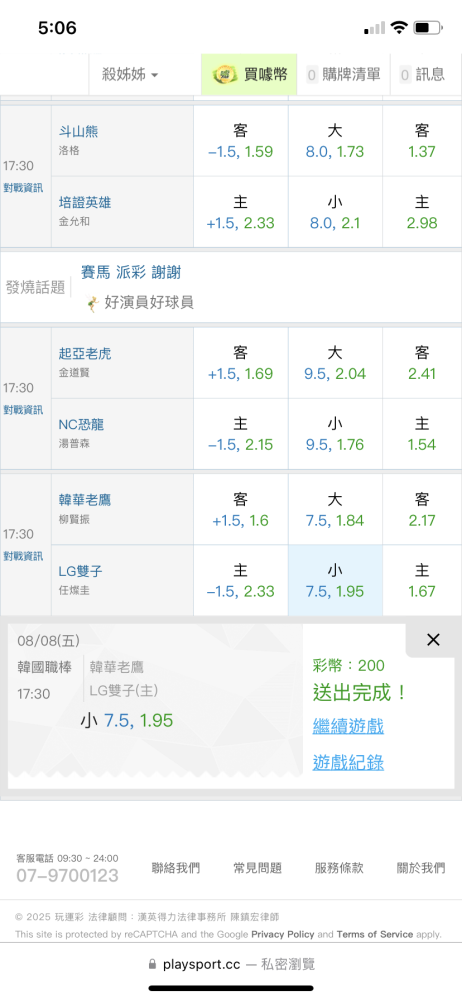Open 對戰資訊 for 韓華老鷹 game

pos(23,555)
